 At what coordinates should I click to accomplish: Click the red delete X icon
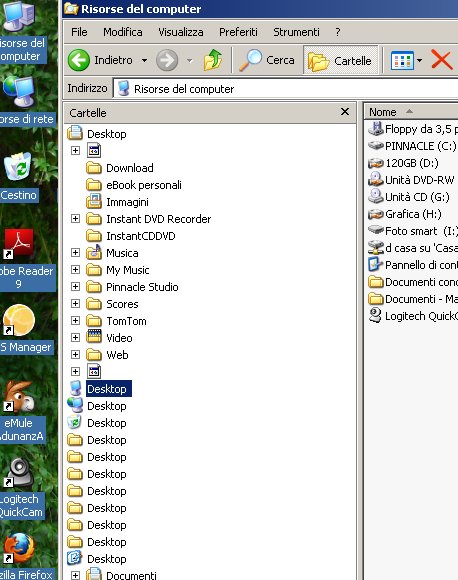pyautogui.click(x=442, y=60)
